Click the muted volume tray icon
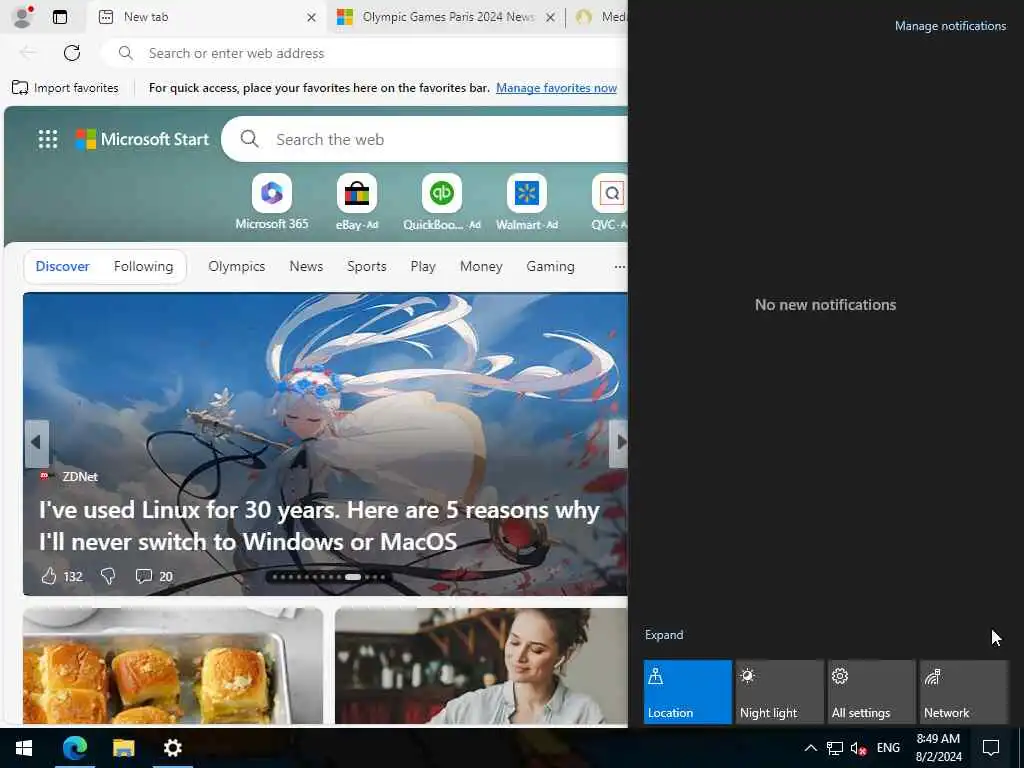This screenshot has width=1024, height=768. [858, 748]
